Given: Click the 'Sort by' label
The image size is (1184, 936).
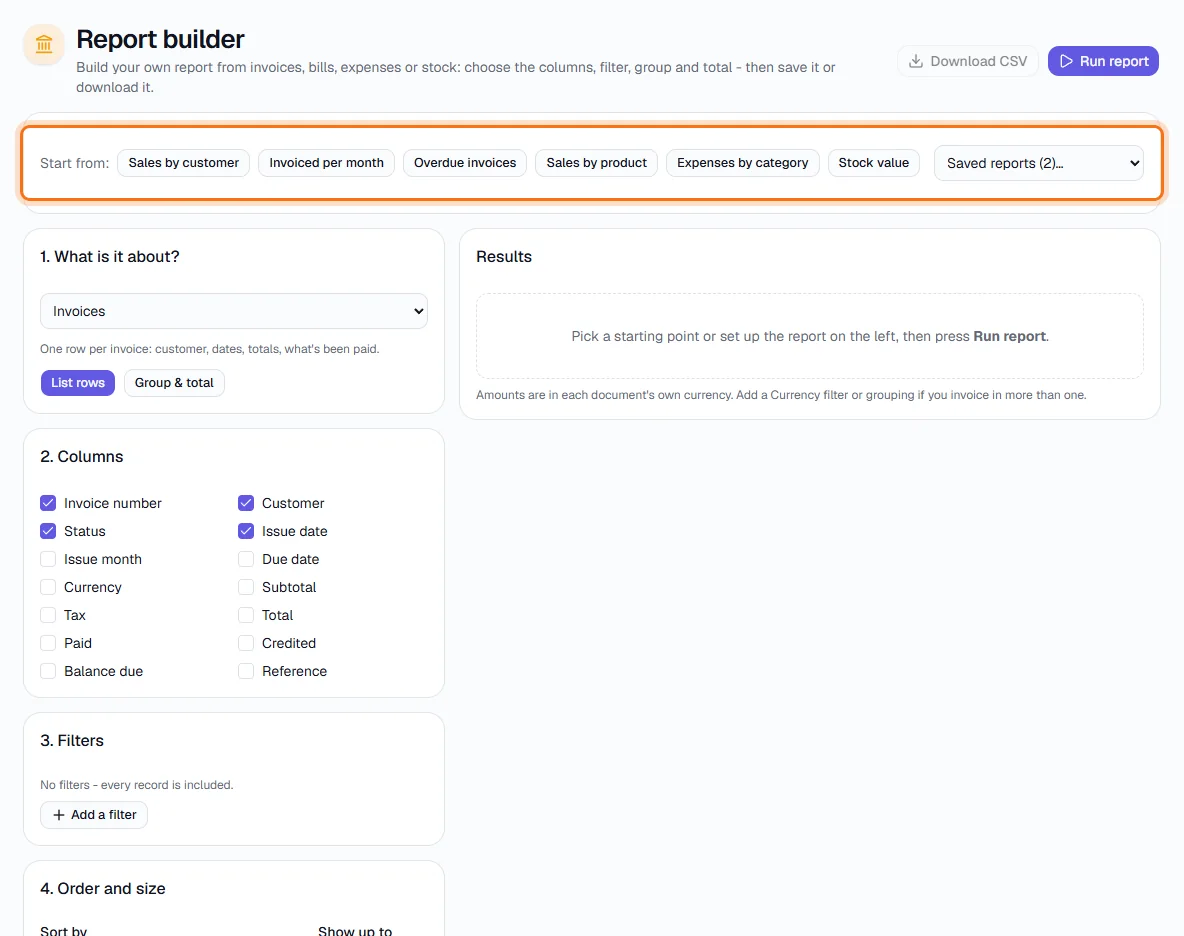Looking at the screenshot, I should click(x=63, y=931).
